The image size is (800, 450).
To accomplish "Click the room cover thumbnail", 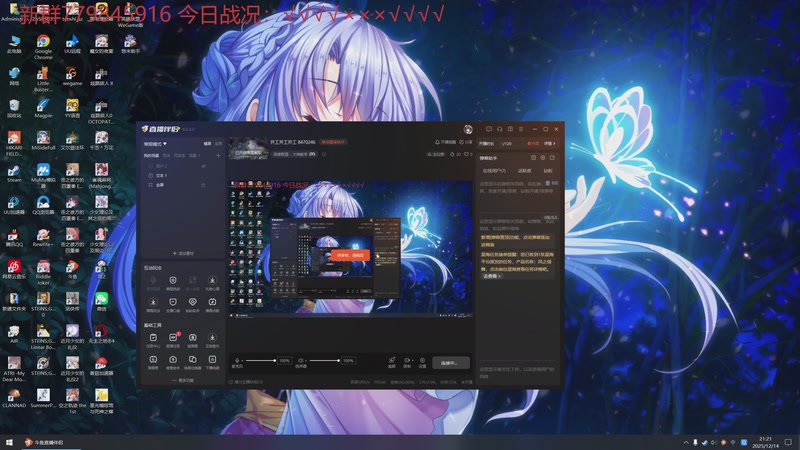I will click(x=248, y=148).
